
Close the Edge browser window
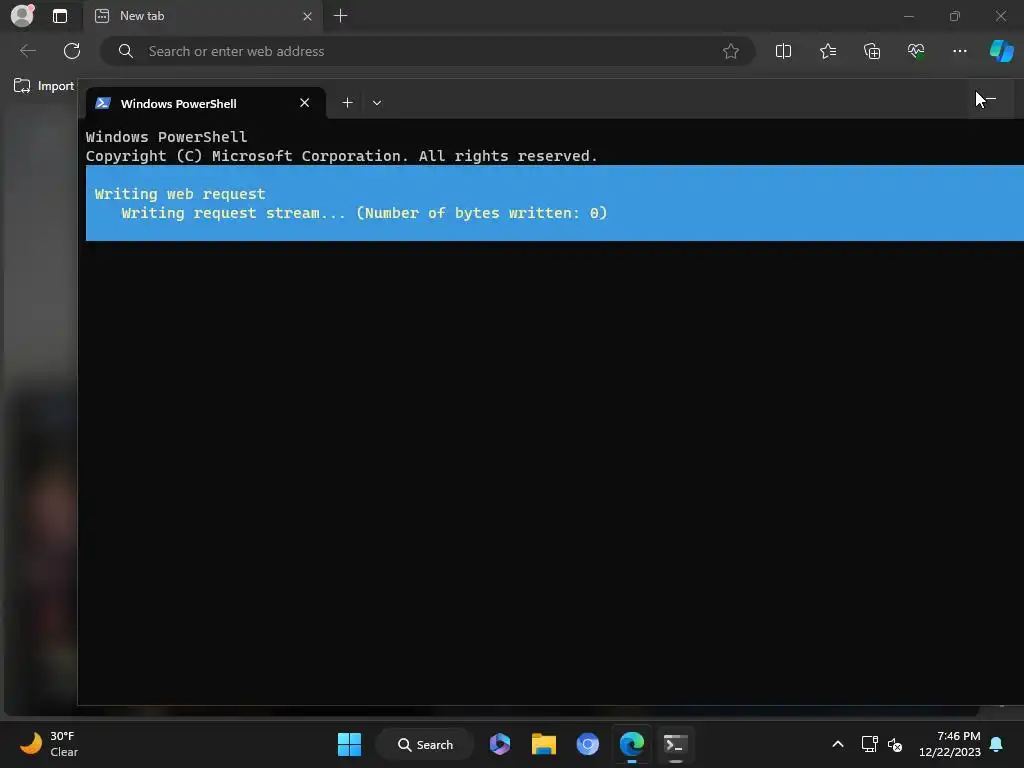click(x=1000, y=16)
